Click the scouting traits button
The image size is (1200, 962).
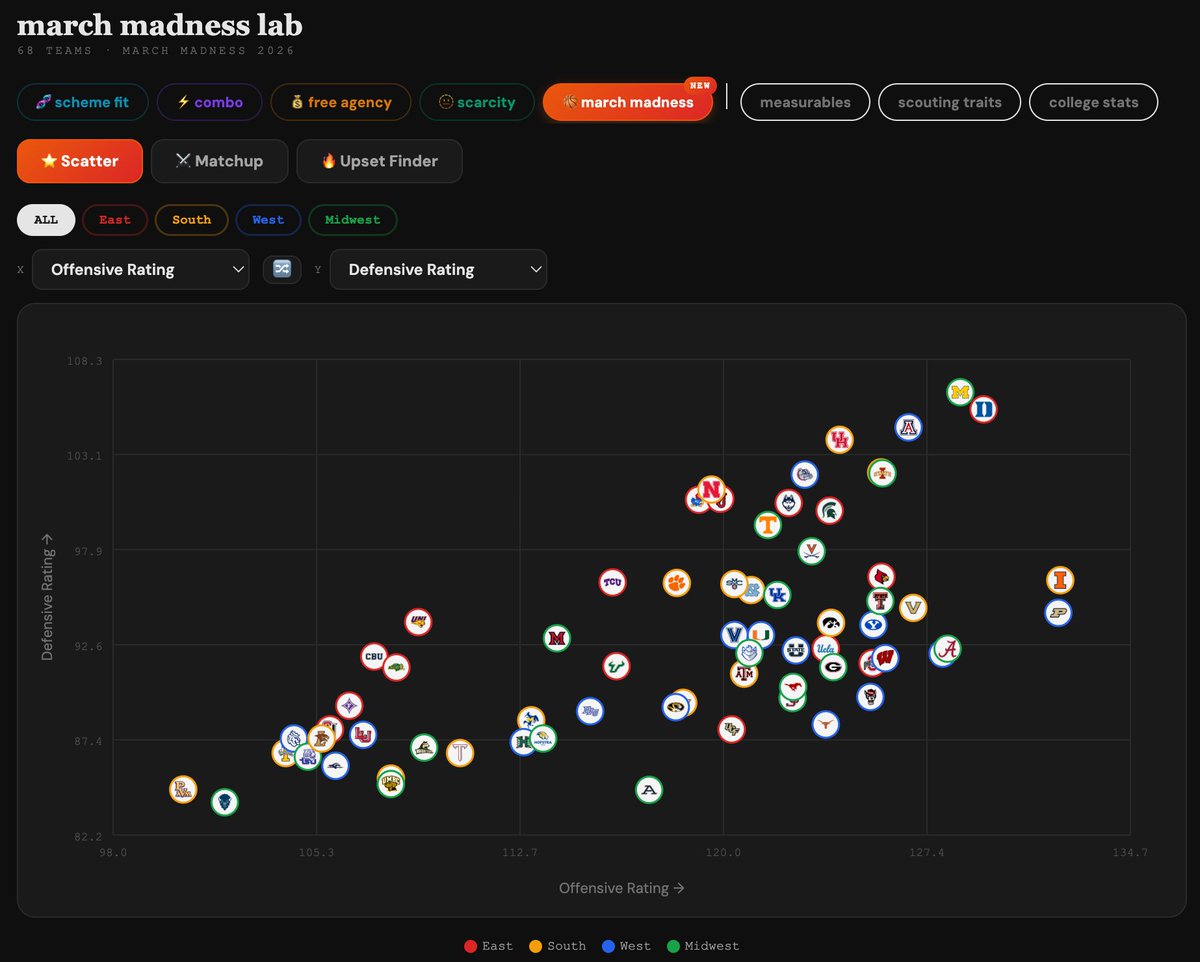pyautogui.click(x=949, y=102)
